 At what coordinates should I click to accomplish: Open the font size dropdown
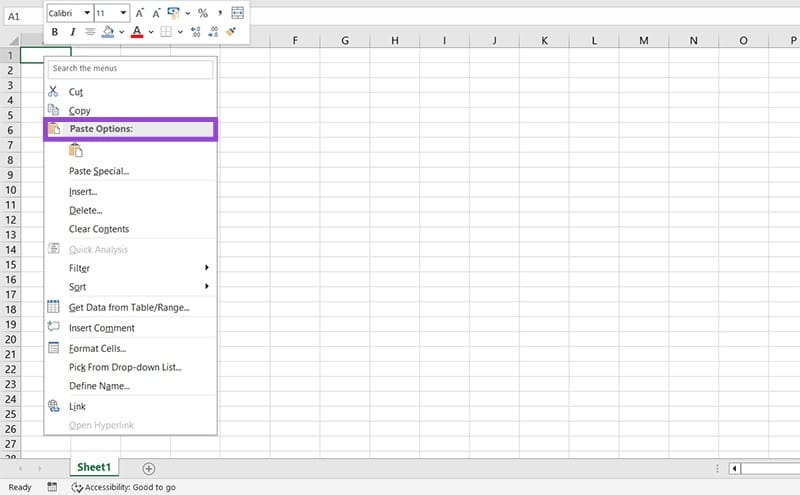124,13
